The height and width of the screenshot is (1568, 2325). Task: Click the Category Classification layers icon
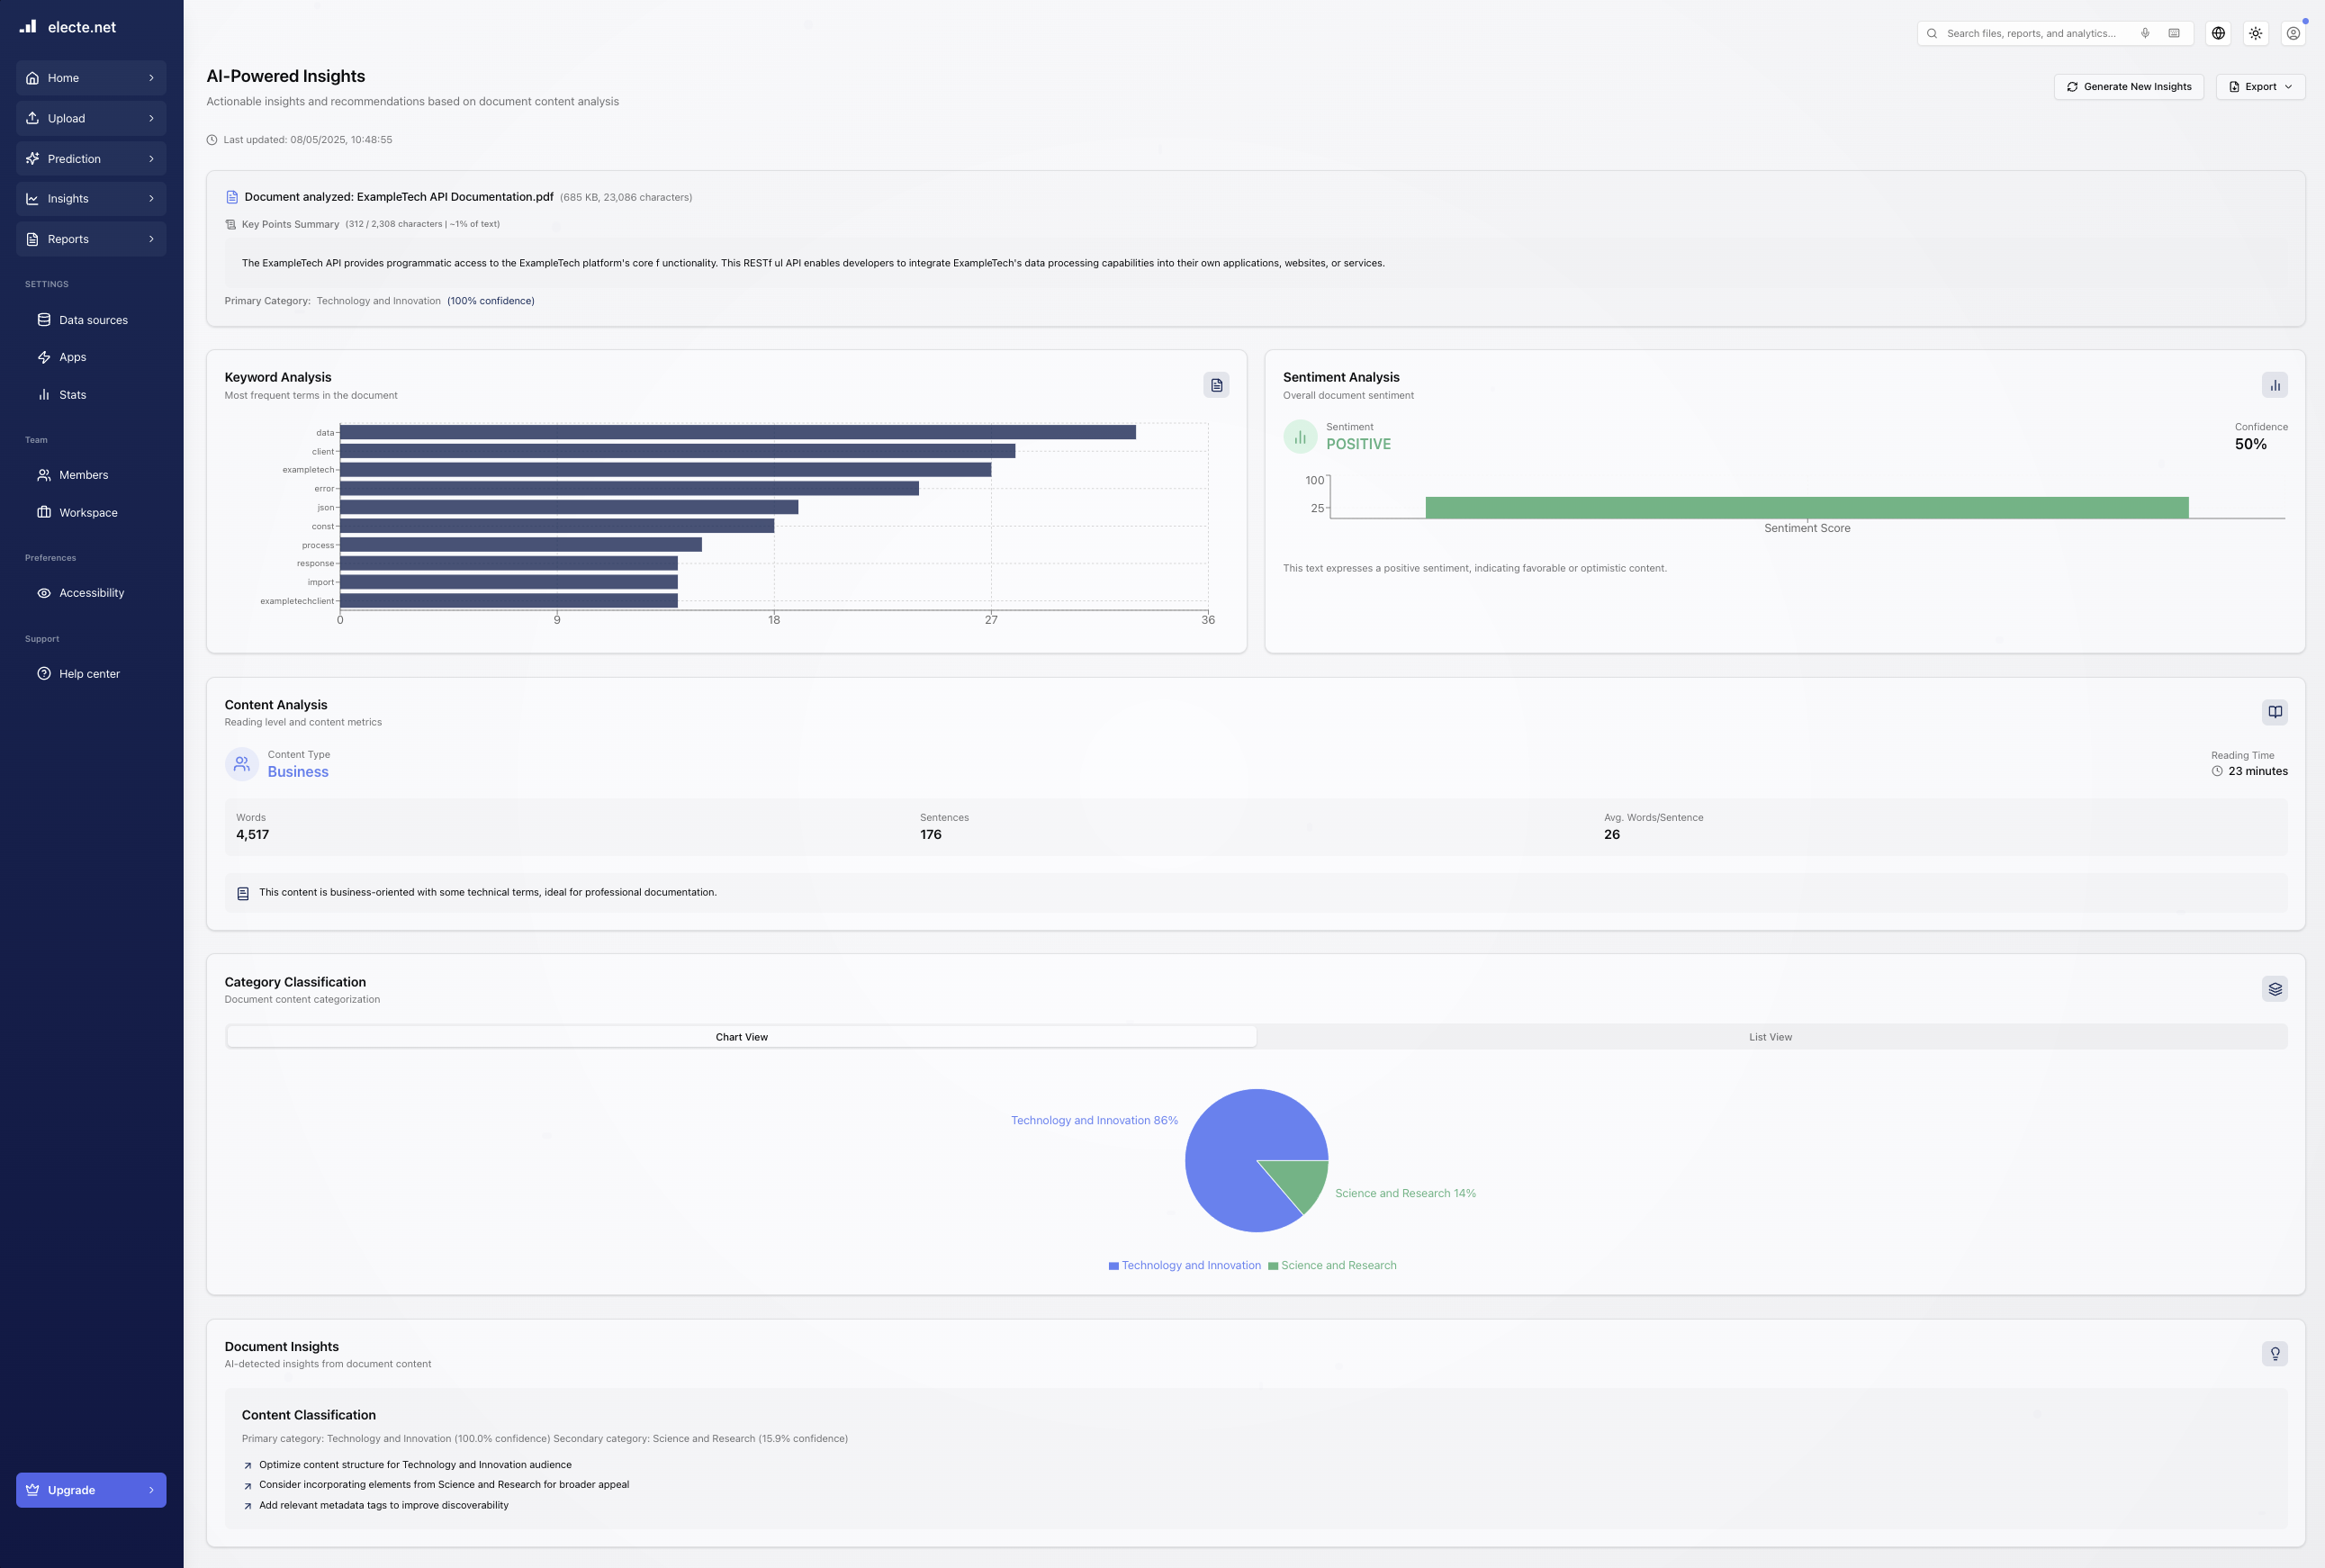[x=2274, y=989]
